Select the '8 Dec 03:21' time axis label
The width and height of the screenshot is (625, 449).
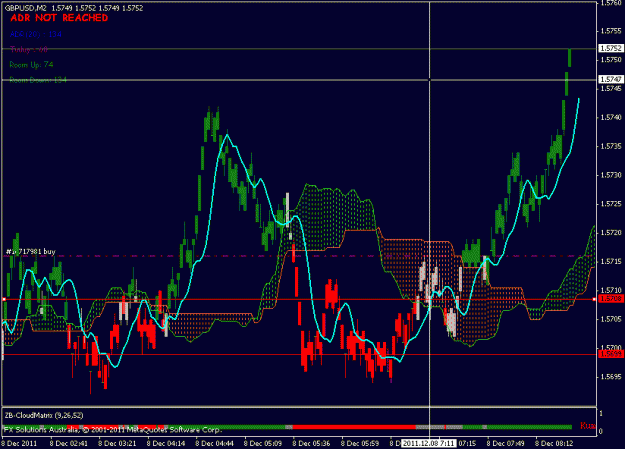point(117,443)
